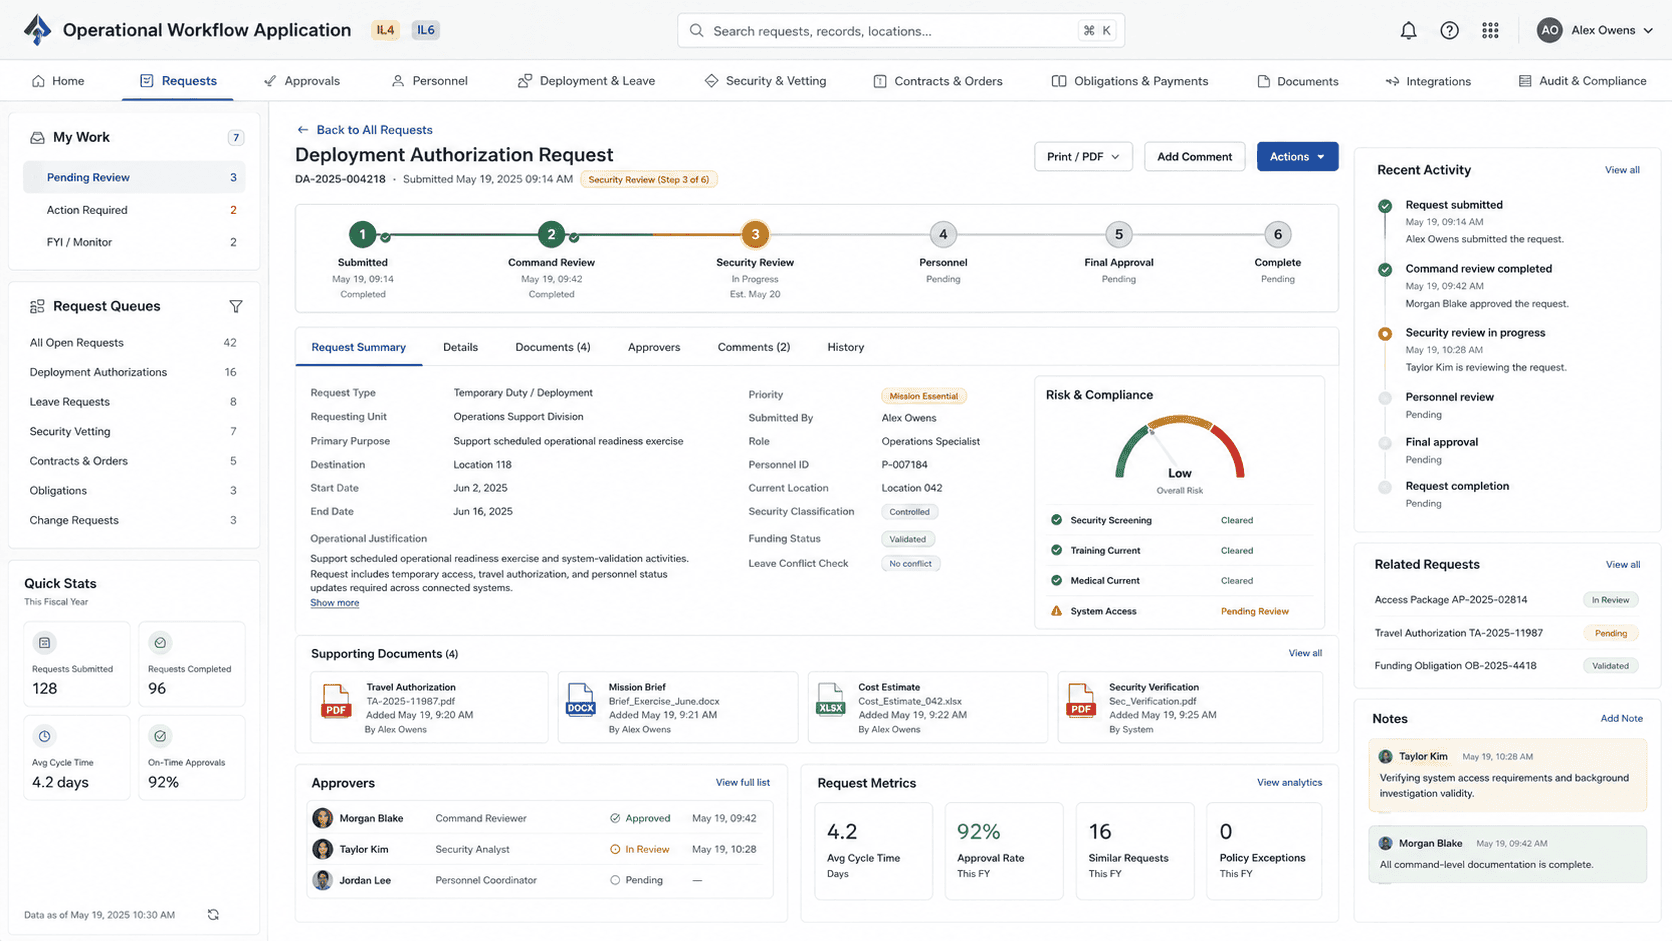Open View analytics in Request Metrics
Viewport: 1672px width, 941px height.
(x=1289, y=783)
